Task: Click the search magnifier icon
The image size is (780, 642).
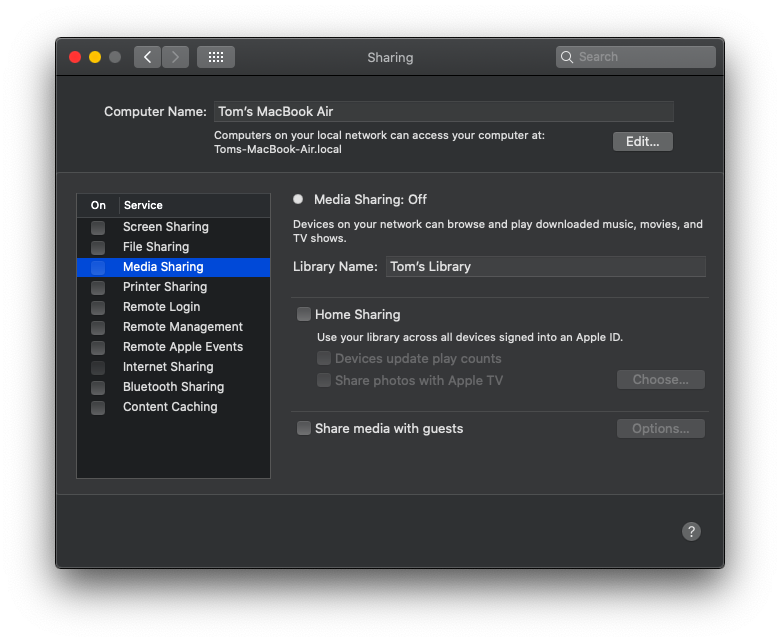Action: click(x=567, y=57)
